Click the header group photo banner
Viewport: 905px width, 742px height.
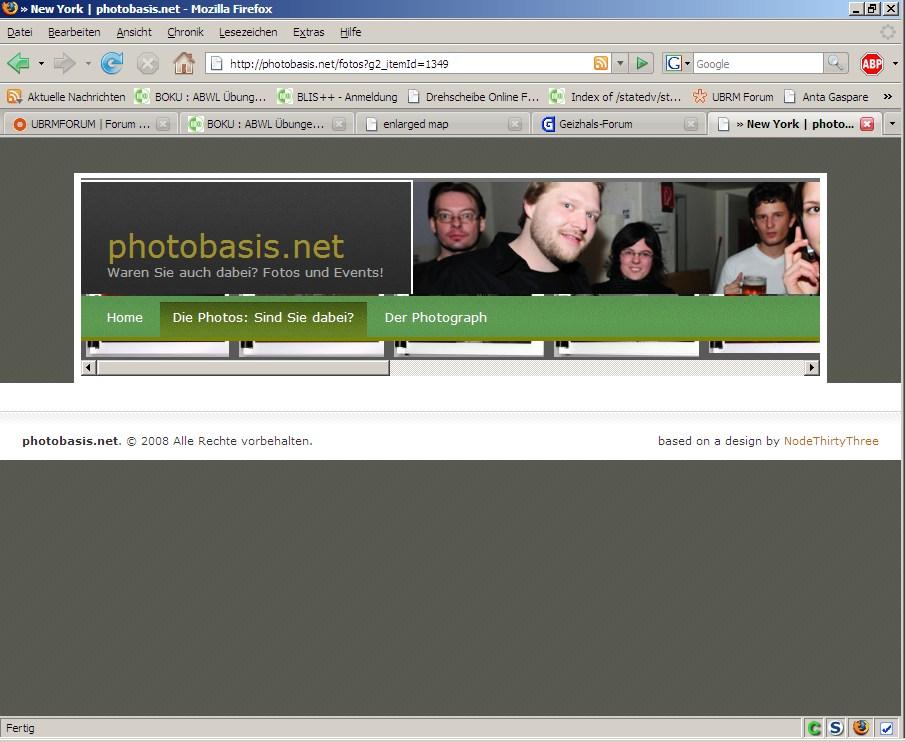click(x=616, y=238)
